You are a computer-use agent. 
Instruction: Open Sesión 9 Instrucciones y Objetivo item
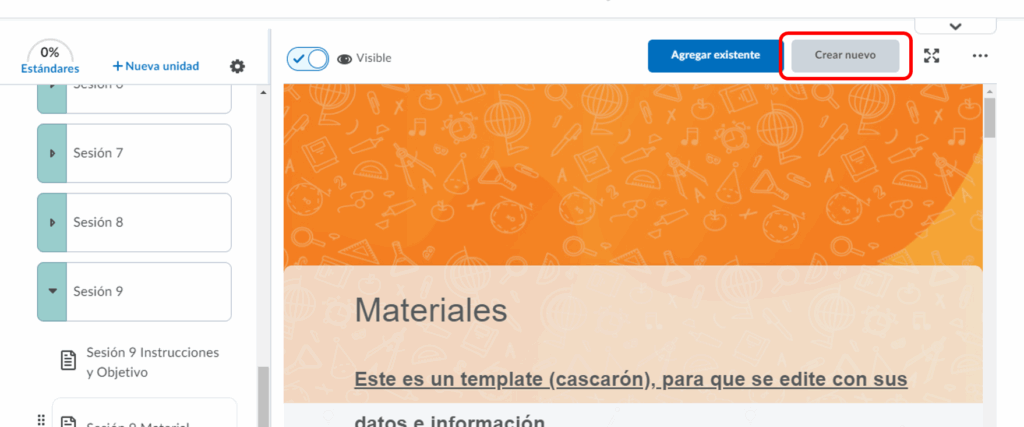coord(152,362)
